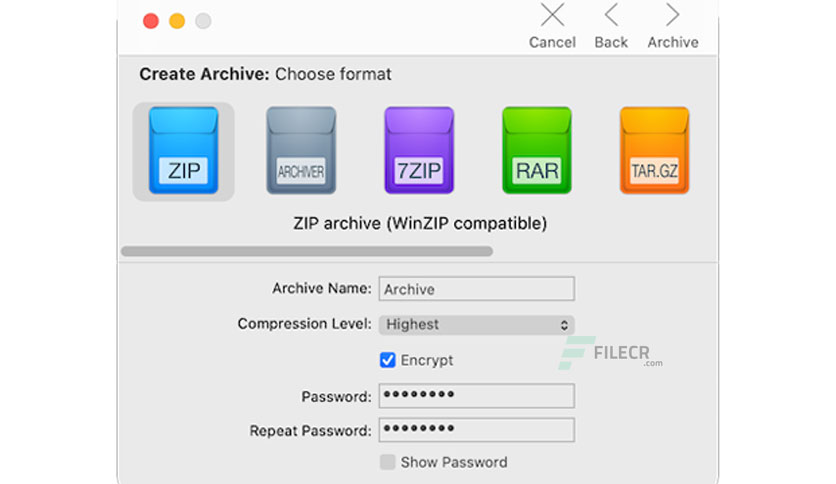Go Back using the left chevron
836x484 pixels.
[x=611, y=25]
